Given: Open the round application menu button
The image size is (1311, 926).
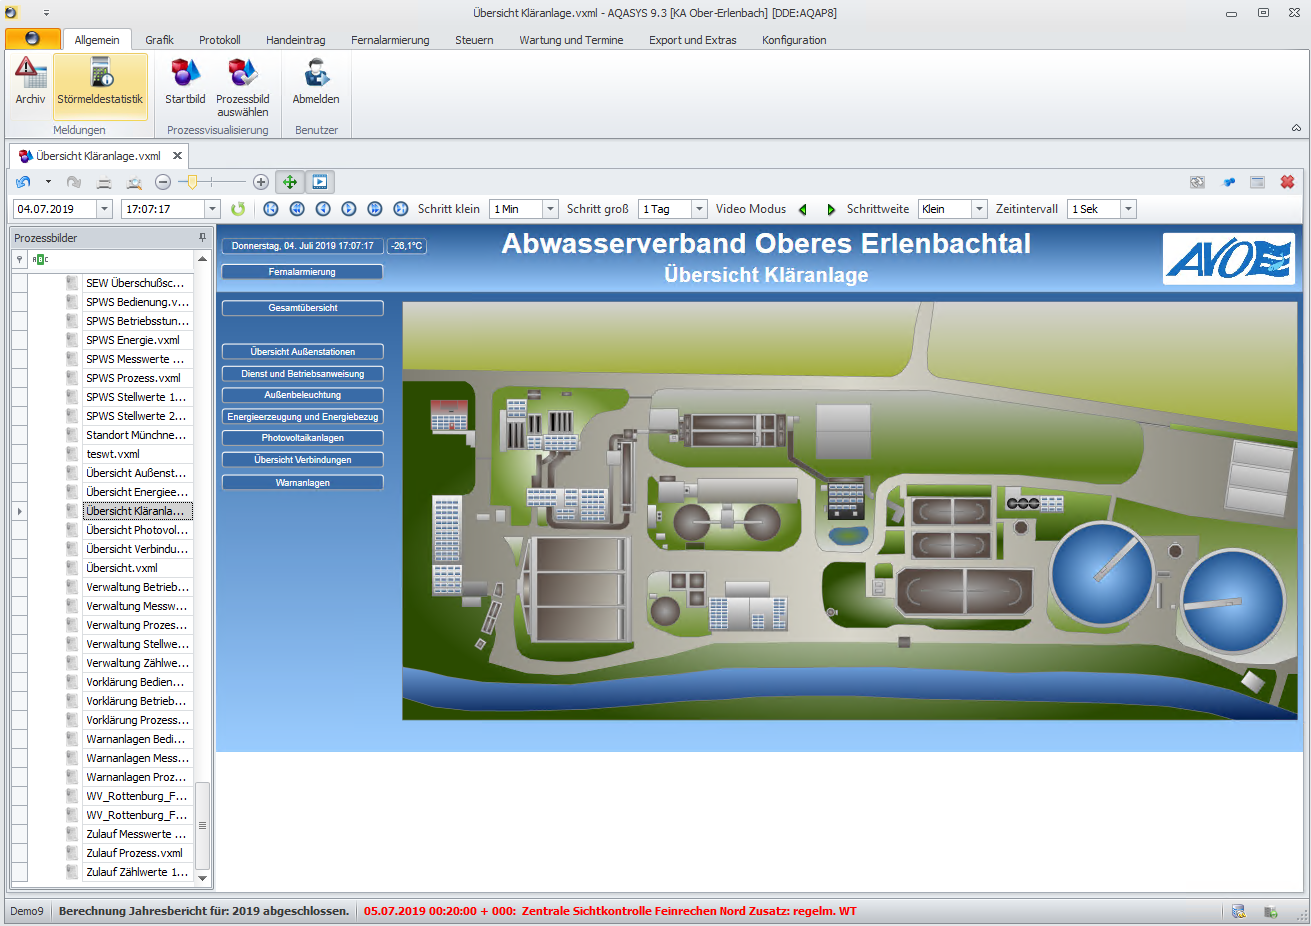Looking at the screenshot, I should (32, 39).
